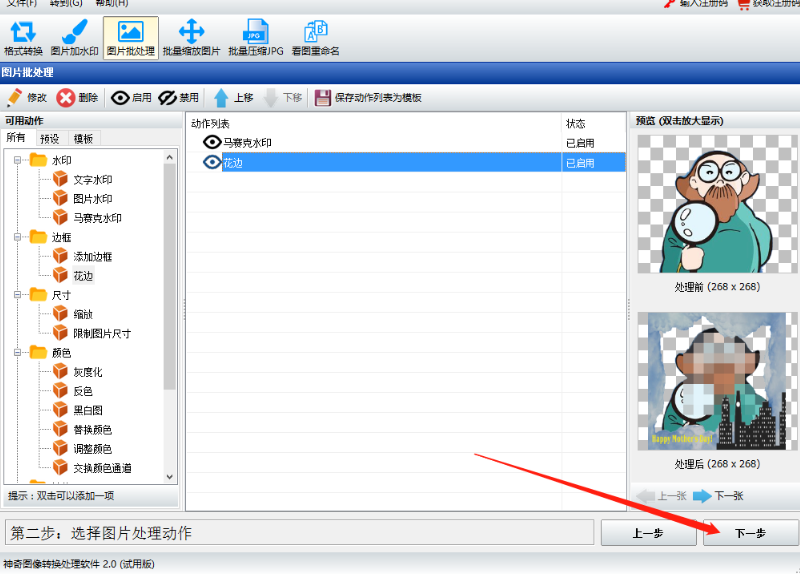The height and width of the screenshot is (574, 800).
Task: Click the 边框 folder icon
Action: click(x=38, y=237)
